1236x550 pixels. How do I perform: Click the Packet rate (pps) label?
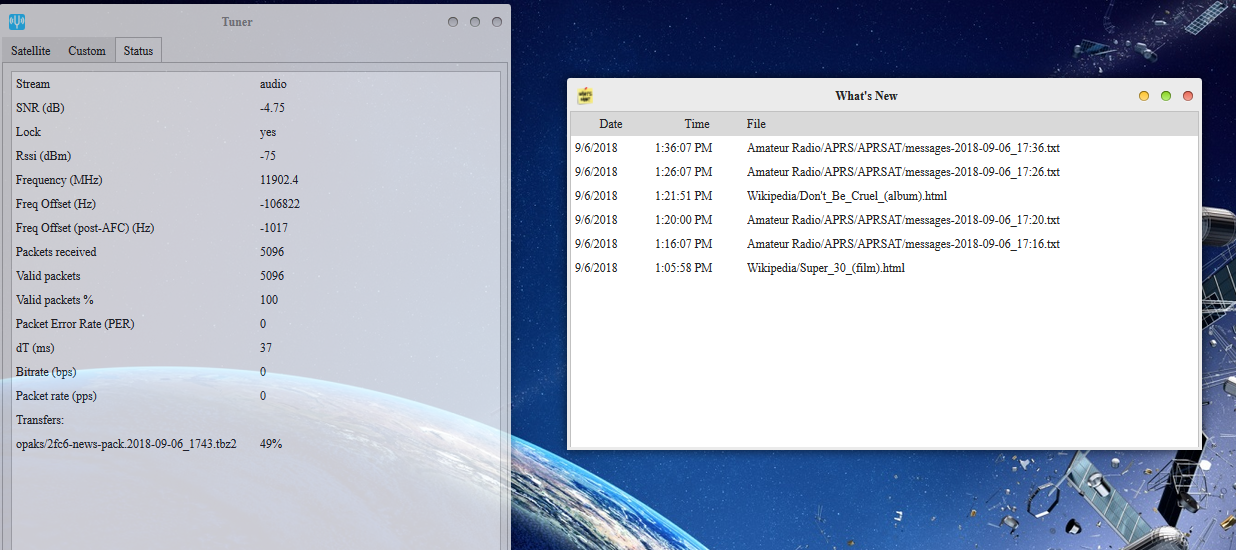click(56, 396)
